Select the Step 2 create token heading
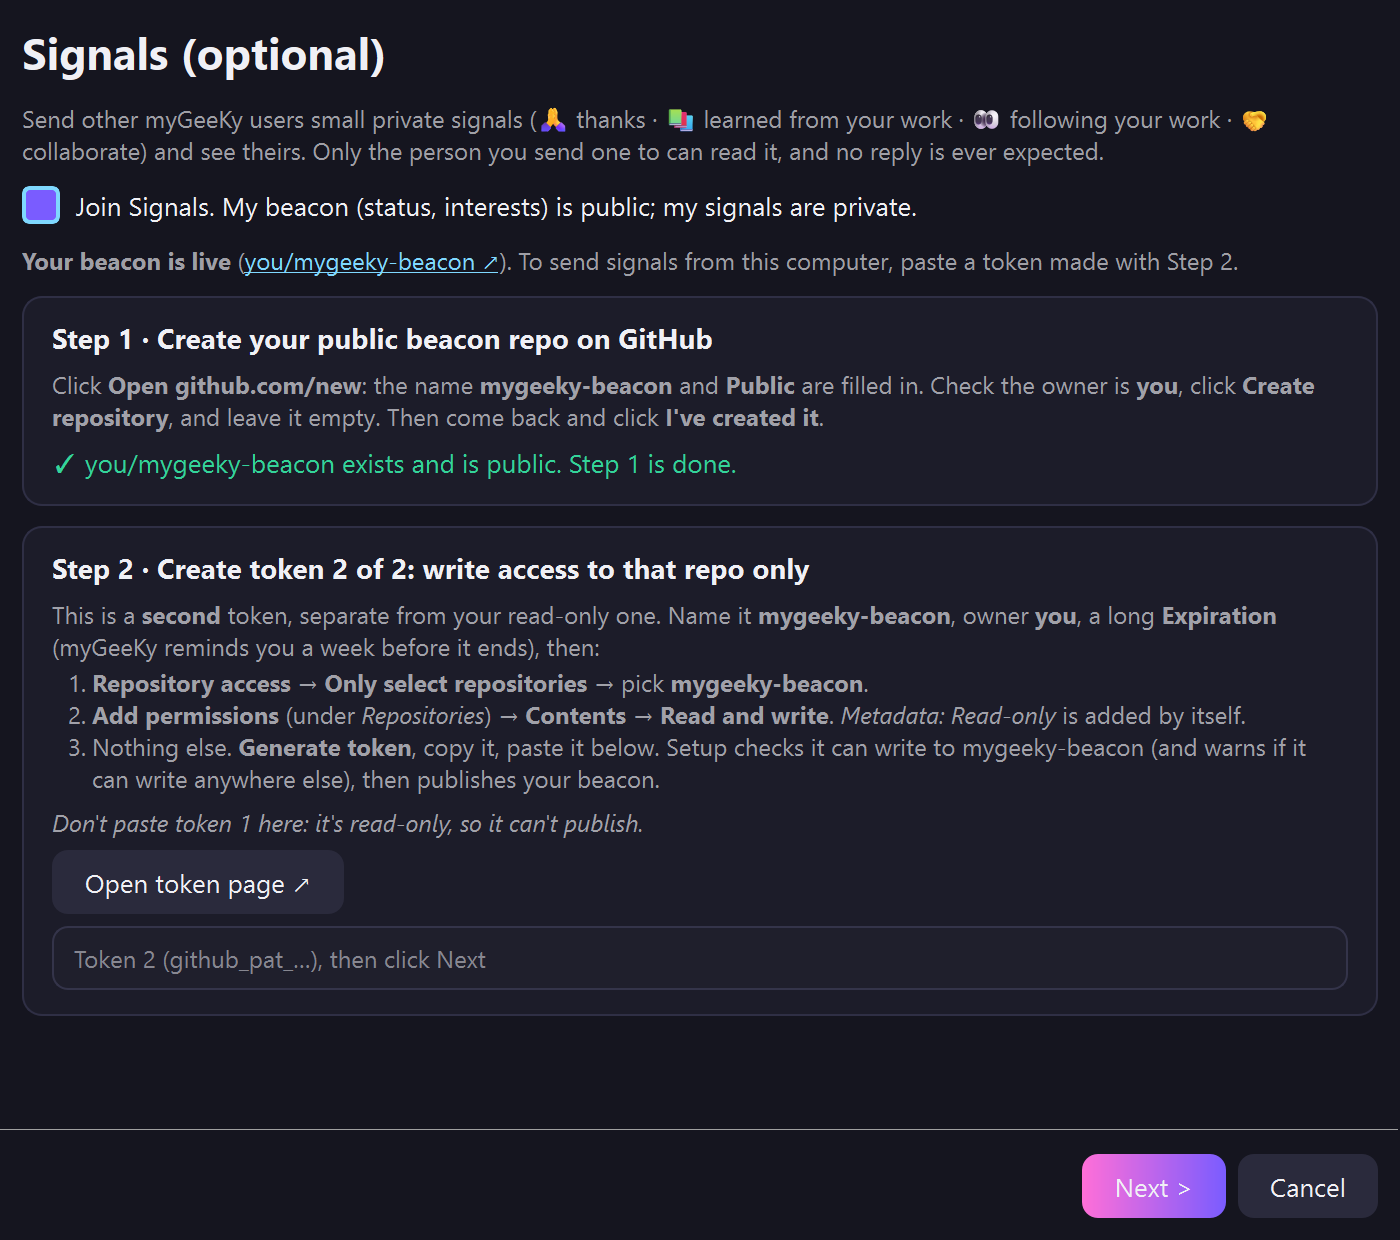This screenshot has height=1240, width=1400. coord(430,570)
